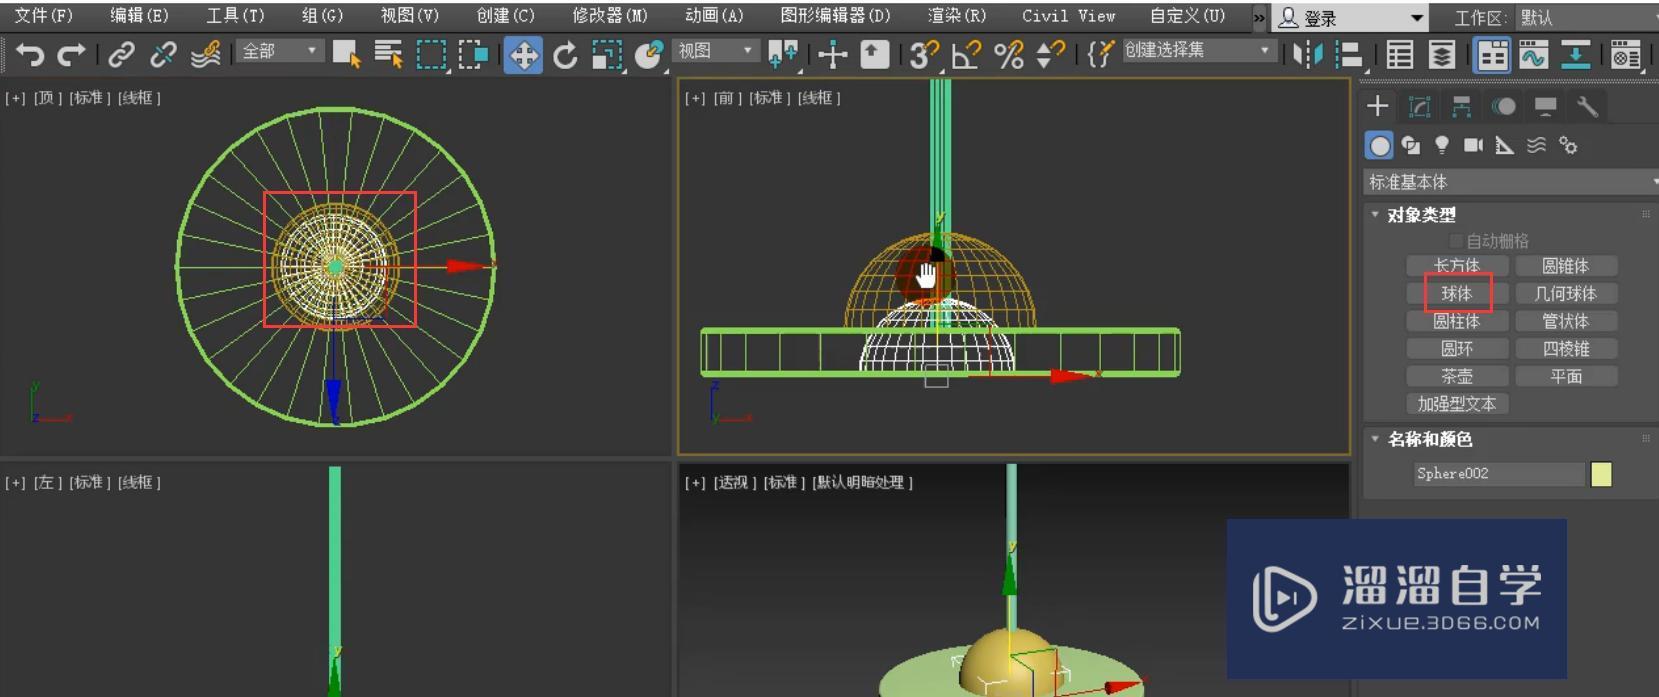Click the 球体 button
Viewport: 1659px width, 697px height.
1456,294
